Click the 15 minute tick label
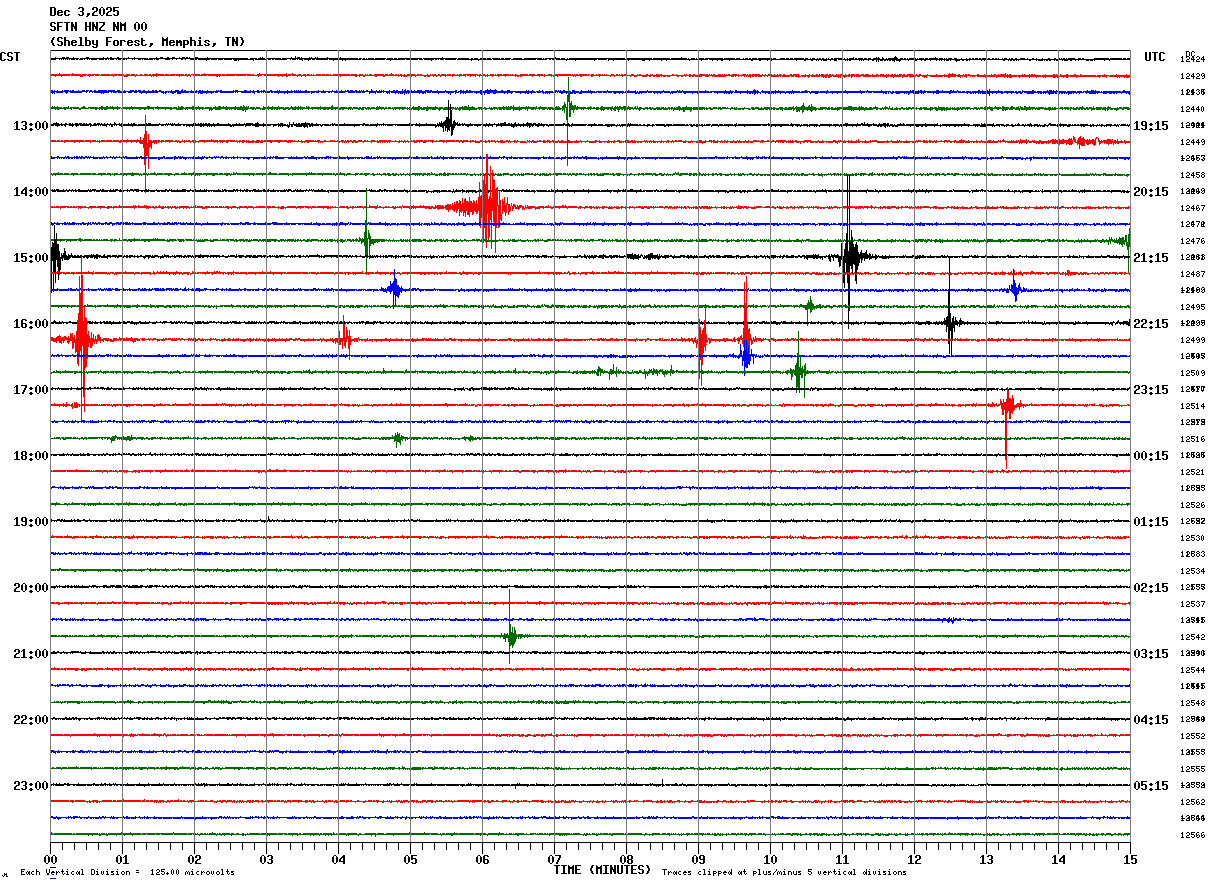The width and height of the screenshot is (1210, 886). [x=1129, y=860]
